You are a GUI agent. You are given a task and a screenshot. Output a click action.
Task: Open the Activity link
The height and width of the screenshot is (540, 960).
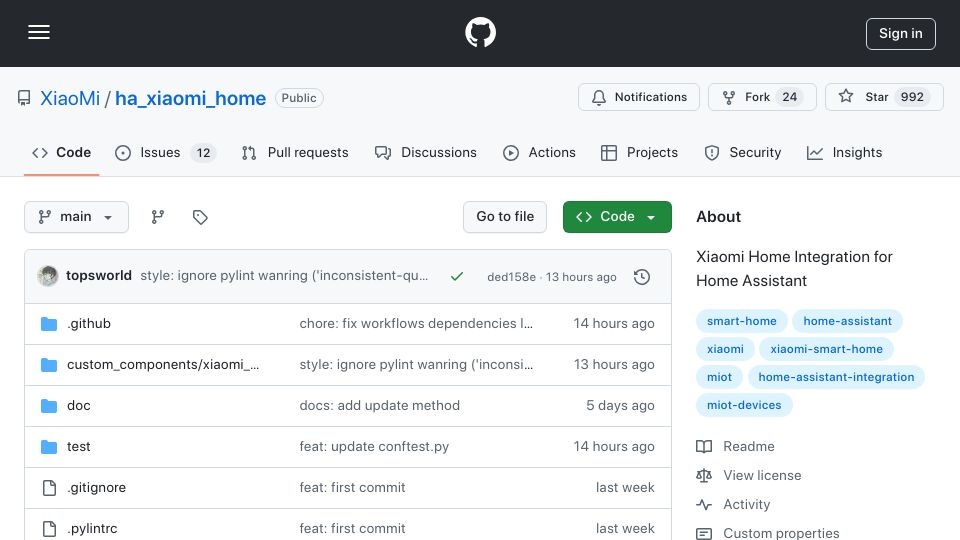[x=733, y=504]
